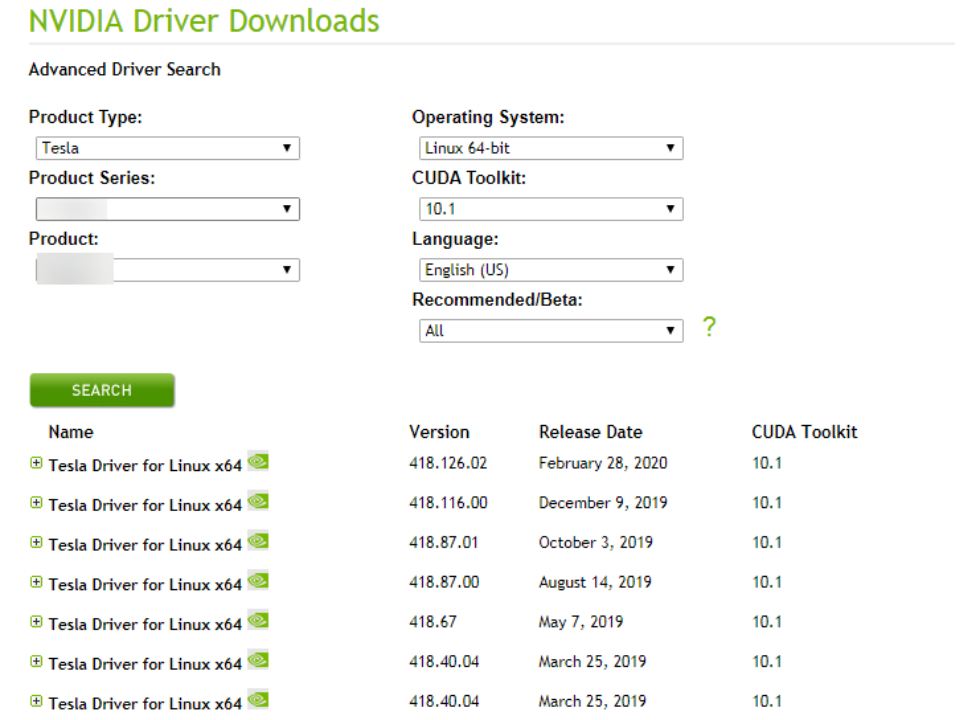The height and width of the screenshot is (720, 980).
Task: Expand the 418.87.01 driver row
Action: [x=36, y=542]
